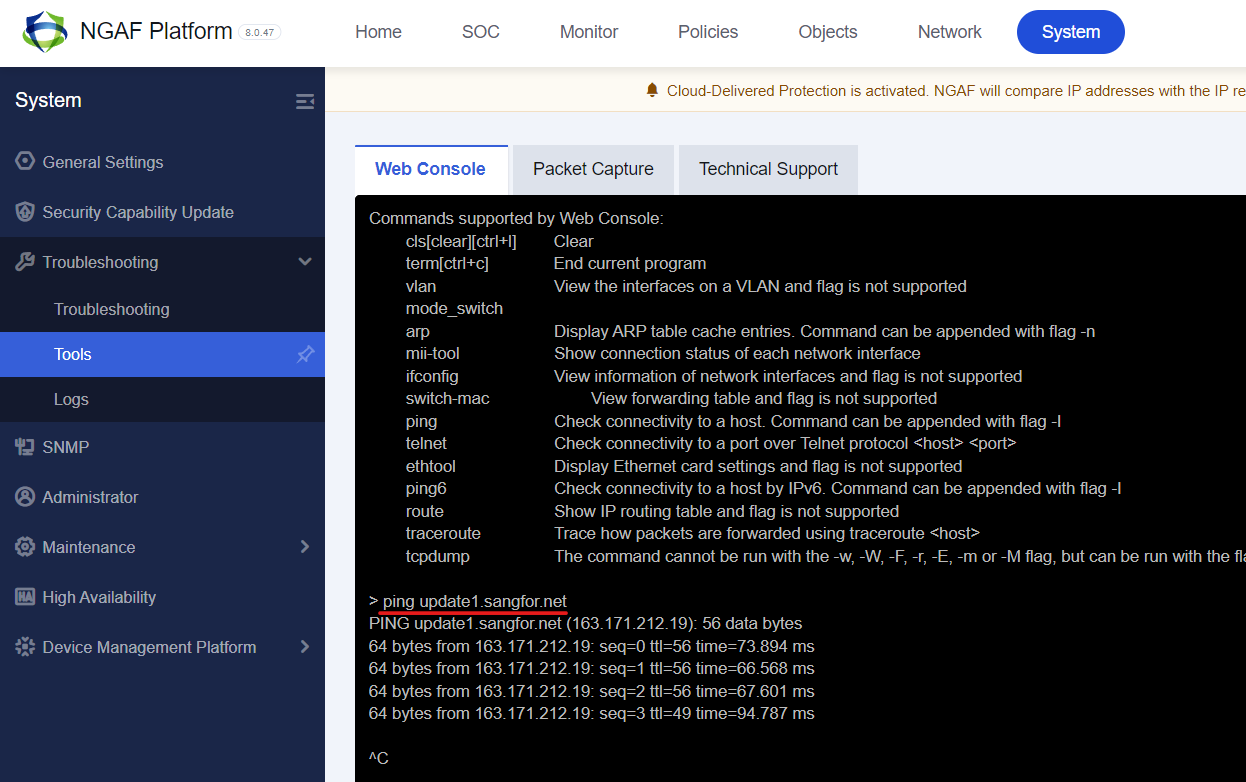The width and height of the screenshot is (1246, 782).
Task: Switch to the Packet Capture tab
Action: [593, 169]
